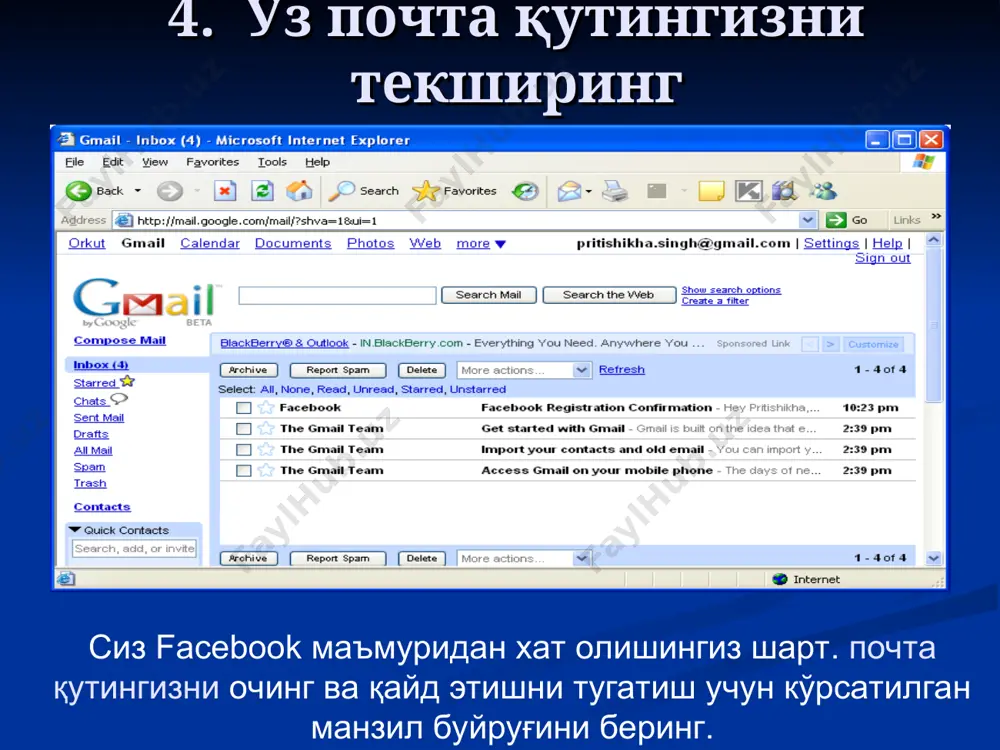Click the Quick Contacts search field
1000x750 pixels.
135,548
